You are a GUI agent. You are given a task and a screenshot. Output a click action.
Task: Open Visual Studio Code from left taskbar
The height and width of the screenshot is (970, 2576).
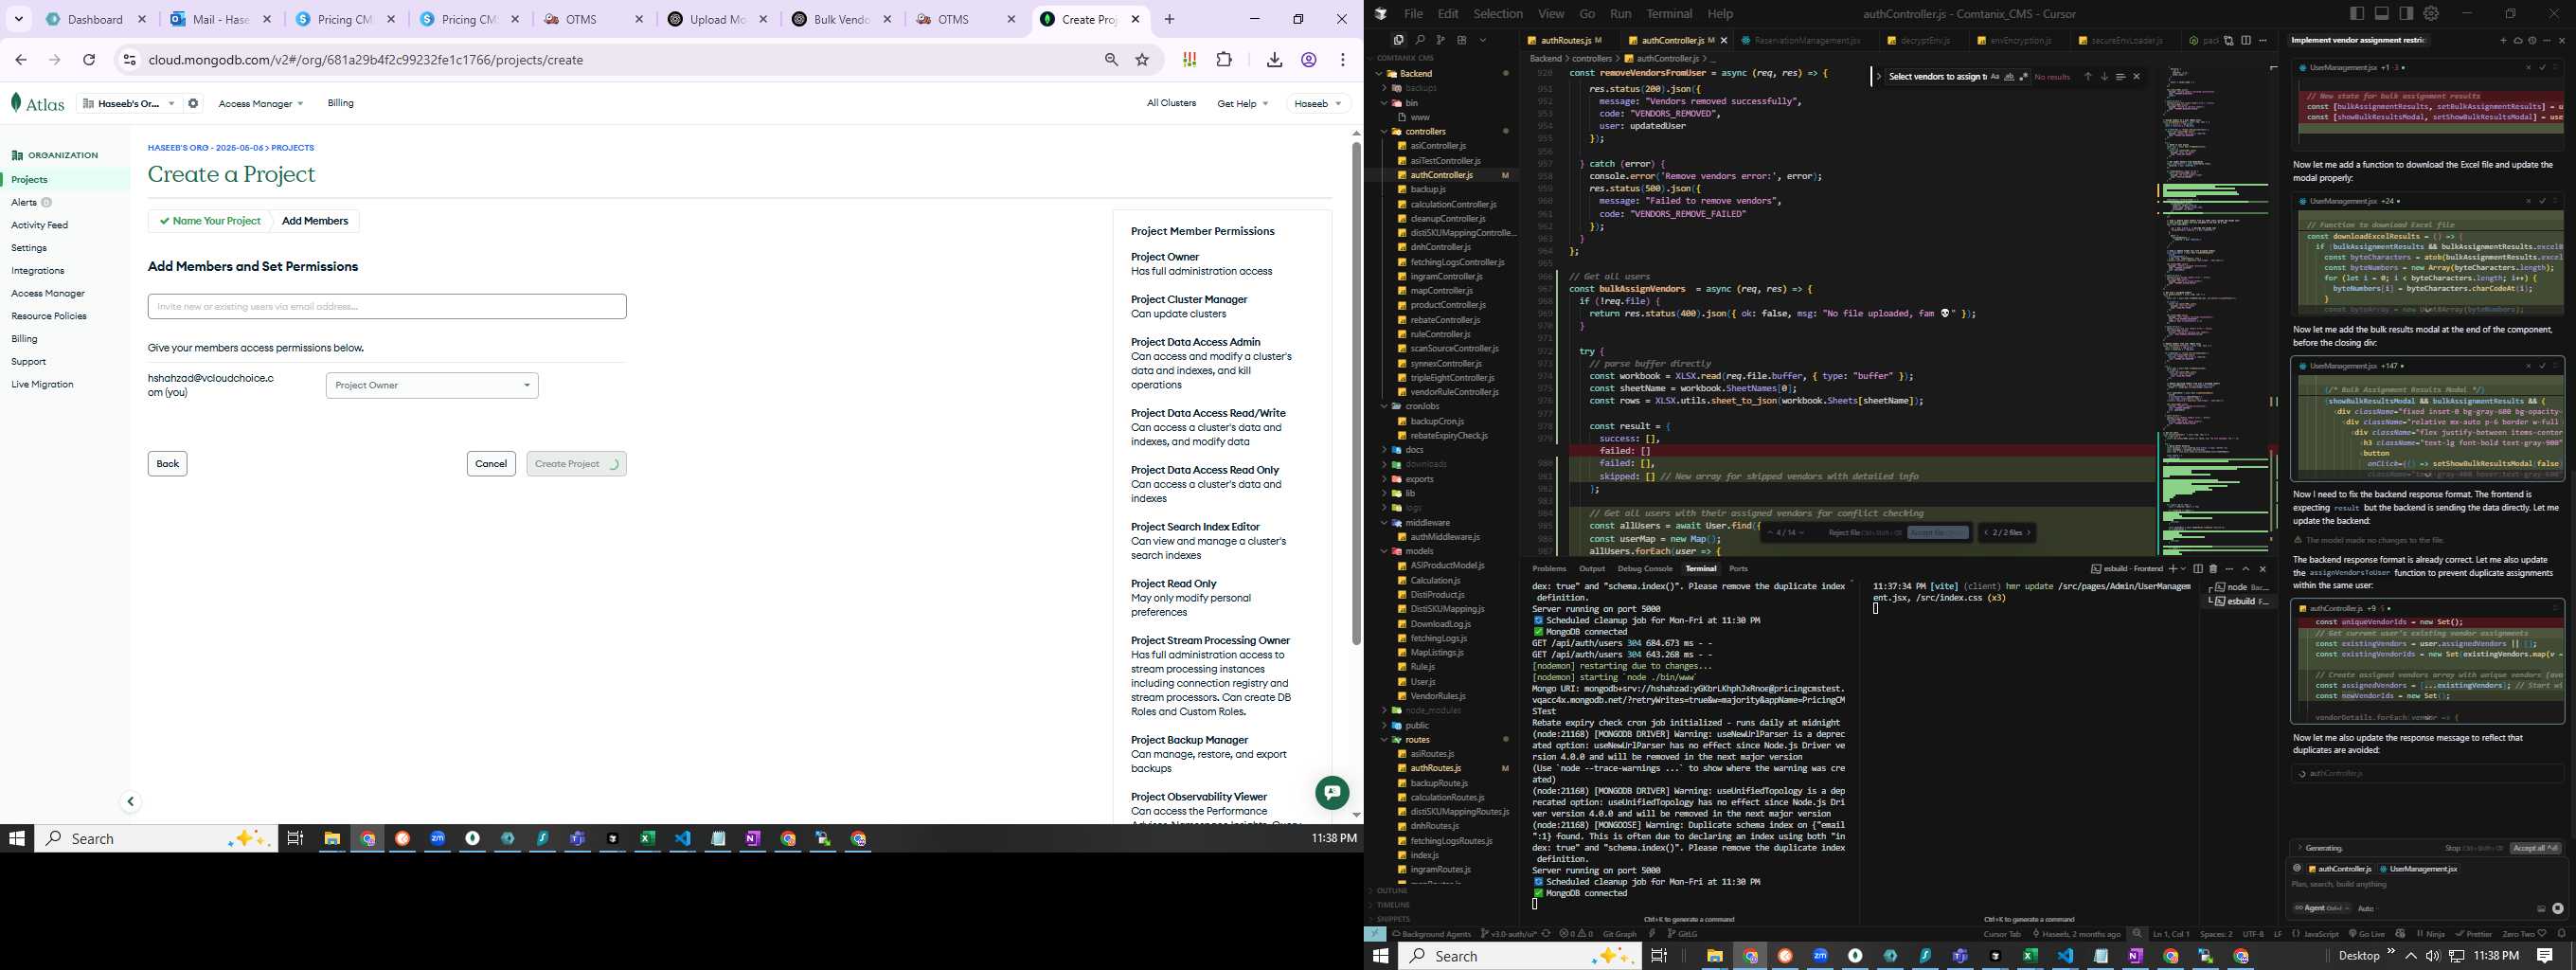point(683,839)
